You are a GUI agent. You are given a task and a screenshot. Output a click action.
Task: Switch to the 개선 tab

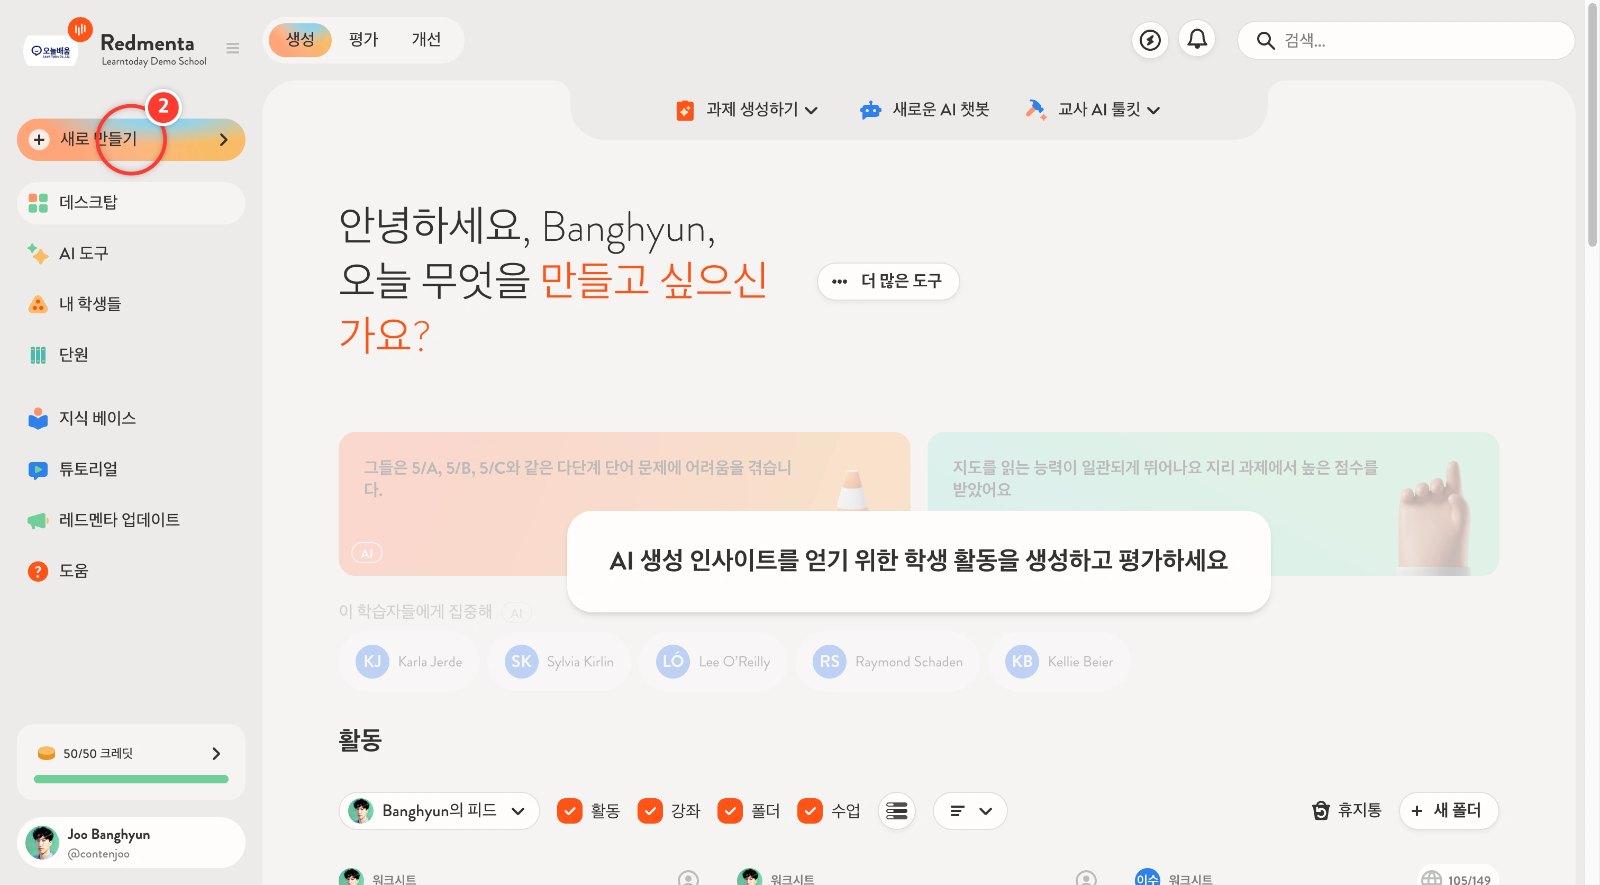426,40
